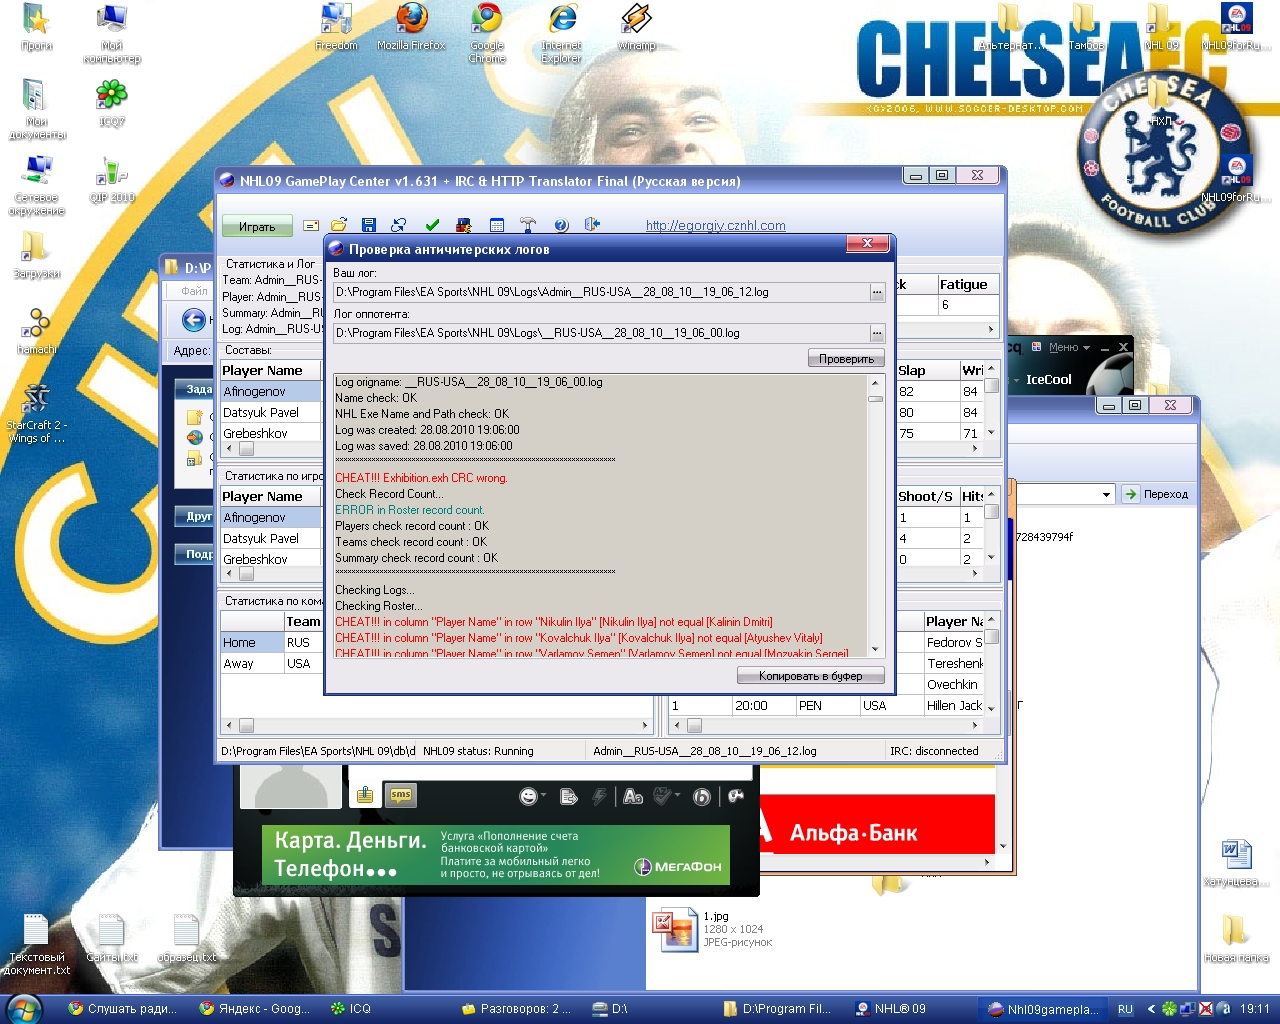Click the Slap column header
Viewport: 1280px width, 1024px height.
pos(927,370)
